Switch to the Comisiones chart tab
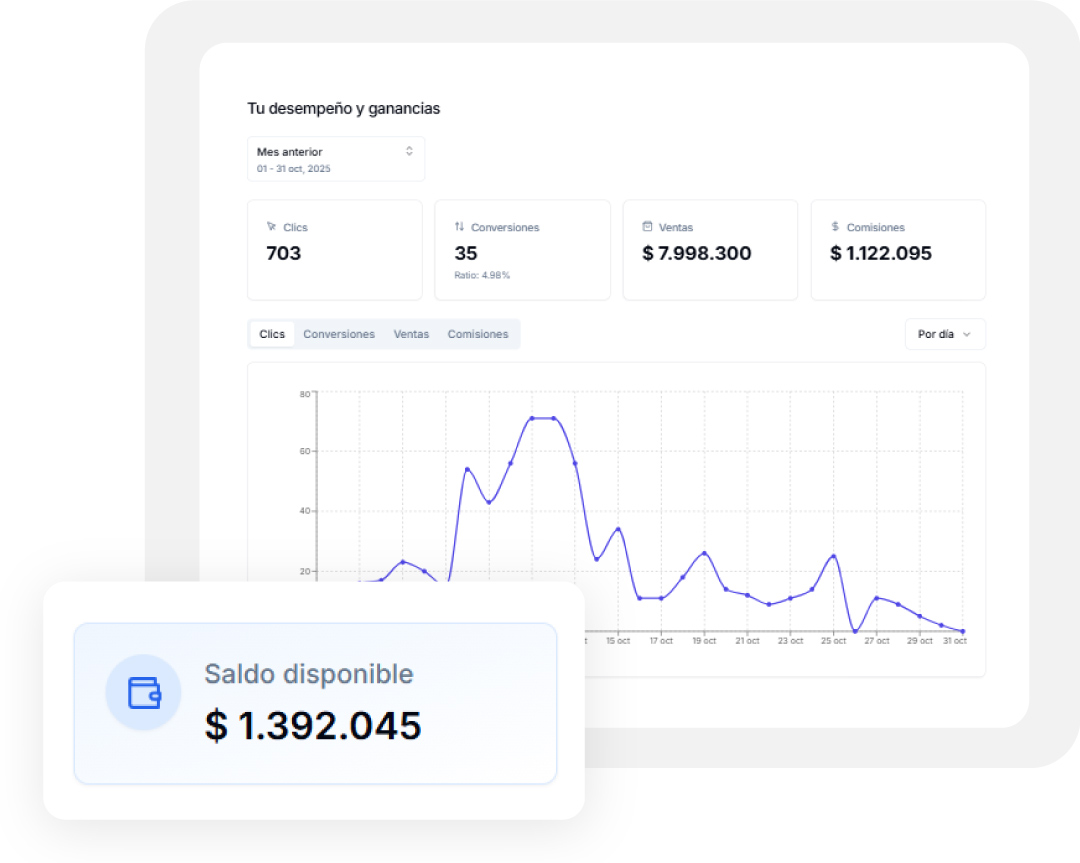1080x863 pixels. tap(477, 334)
